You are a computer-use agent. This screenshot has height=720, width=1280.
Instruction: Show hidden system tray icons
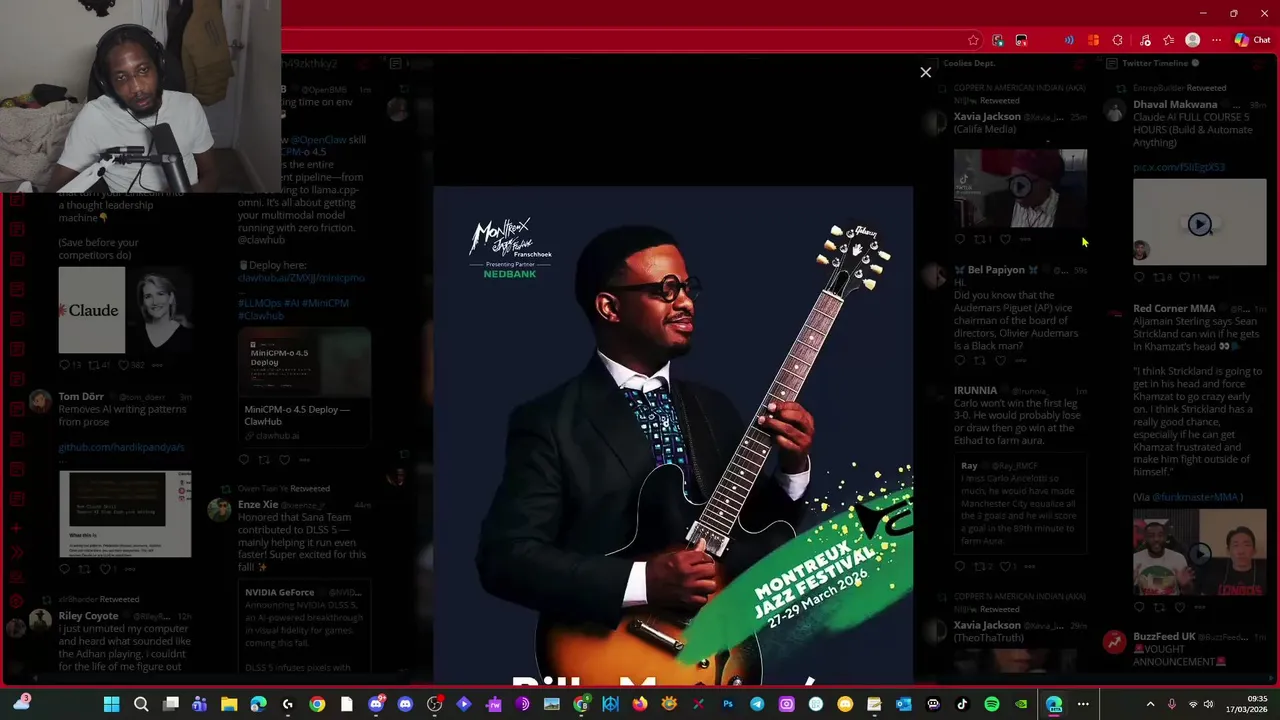[x=1150, y=704]
